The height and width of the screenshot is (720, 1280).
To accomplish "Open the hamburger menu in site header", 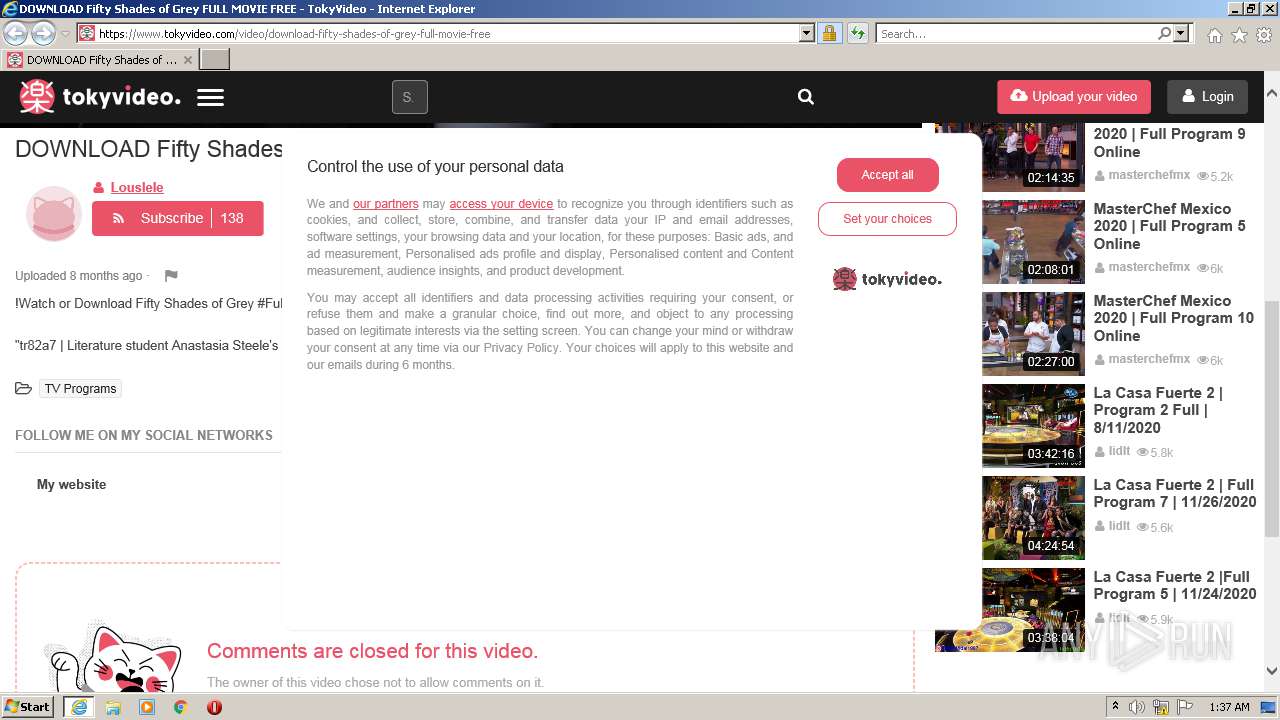I will click(210, 97).
